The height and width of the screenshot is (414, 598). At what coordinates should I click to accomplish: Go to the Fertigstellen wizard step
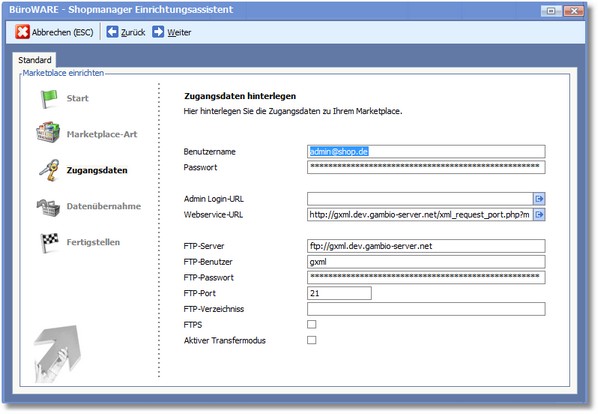93,242
